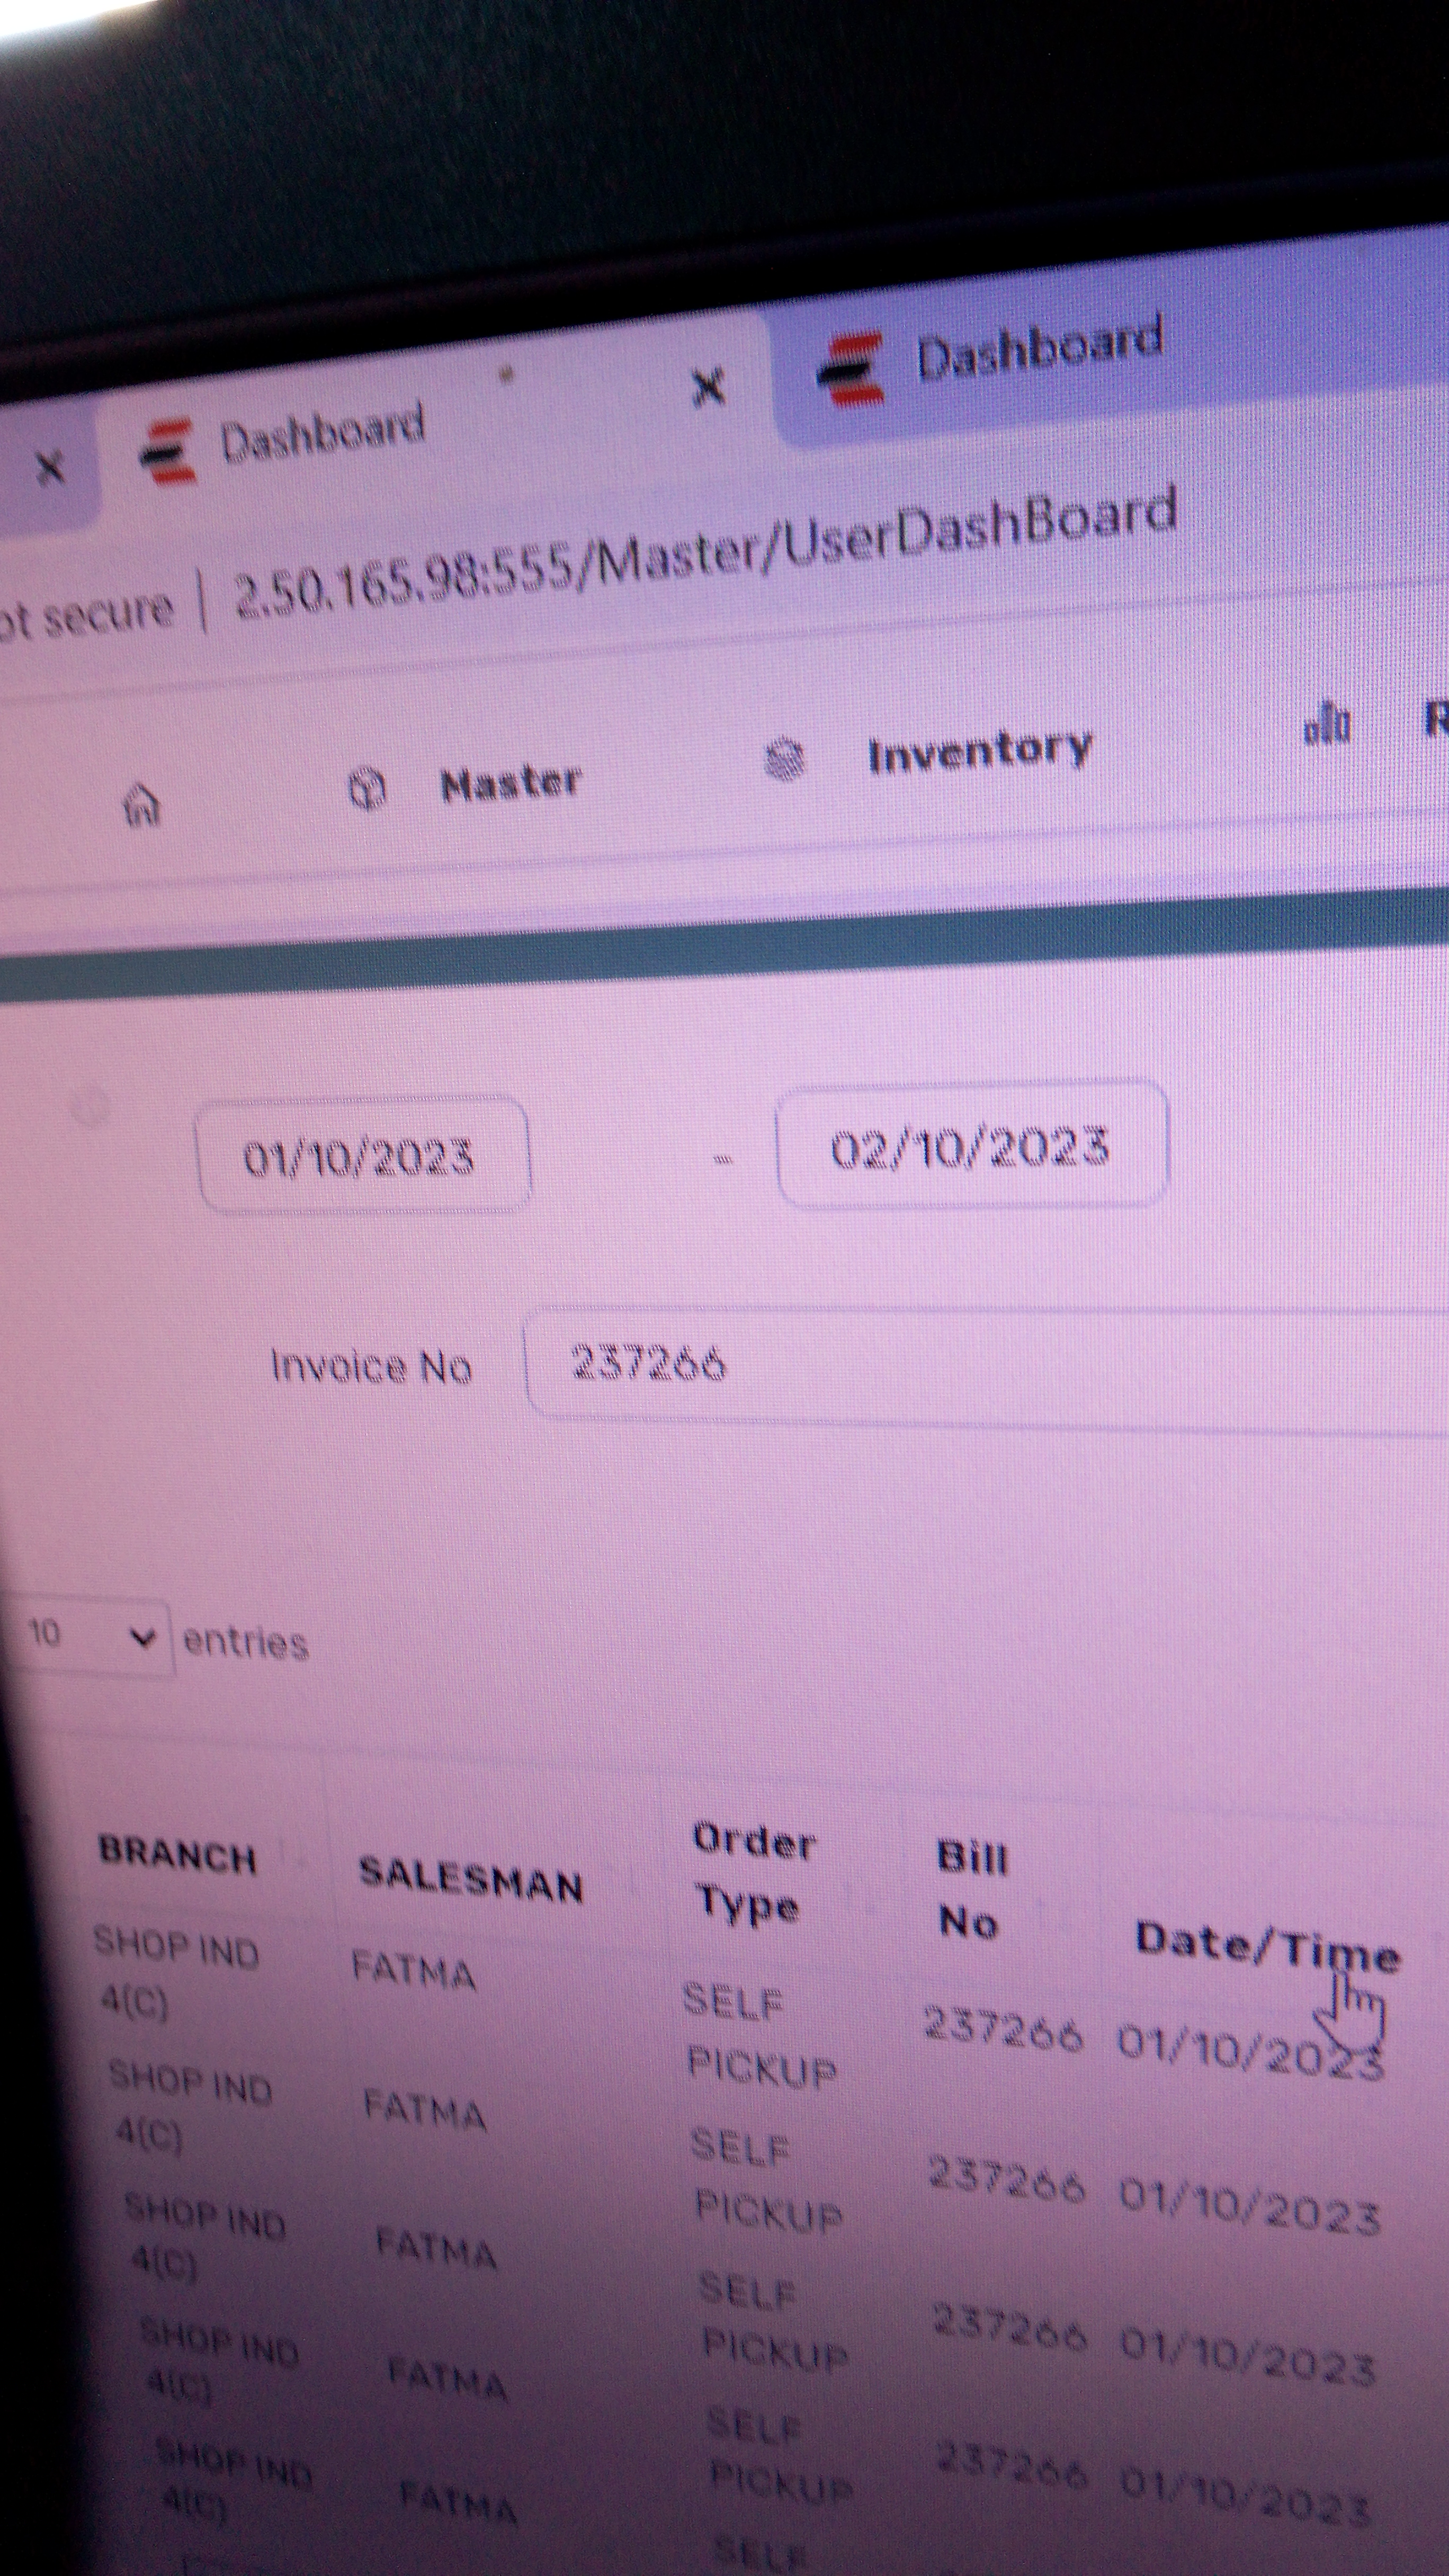Screen dimensions: 1449x2576
Task: Close the leftmost browser tab
Action: (49, 468)
